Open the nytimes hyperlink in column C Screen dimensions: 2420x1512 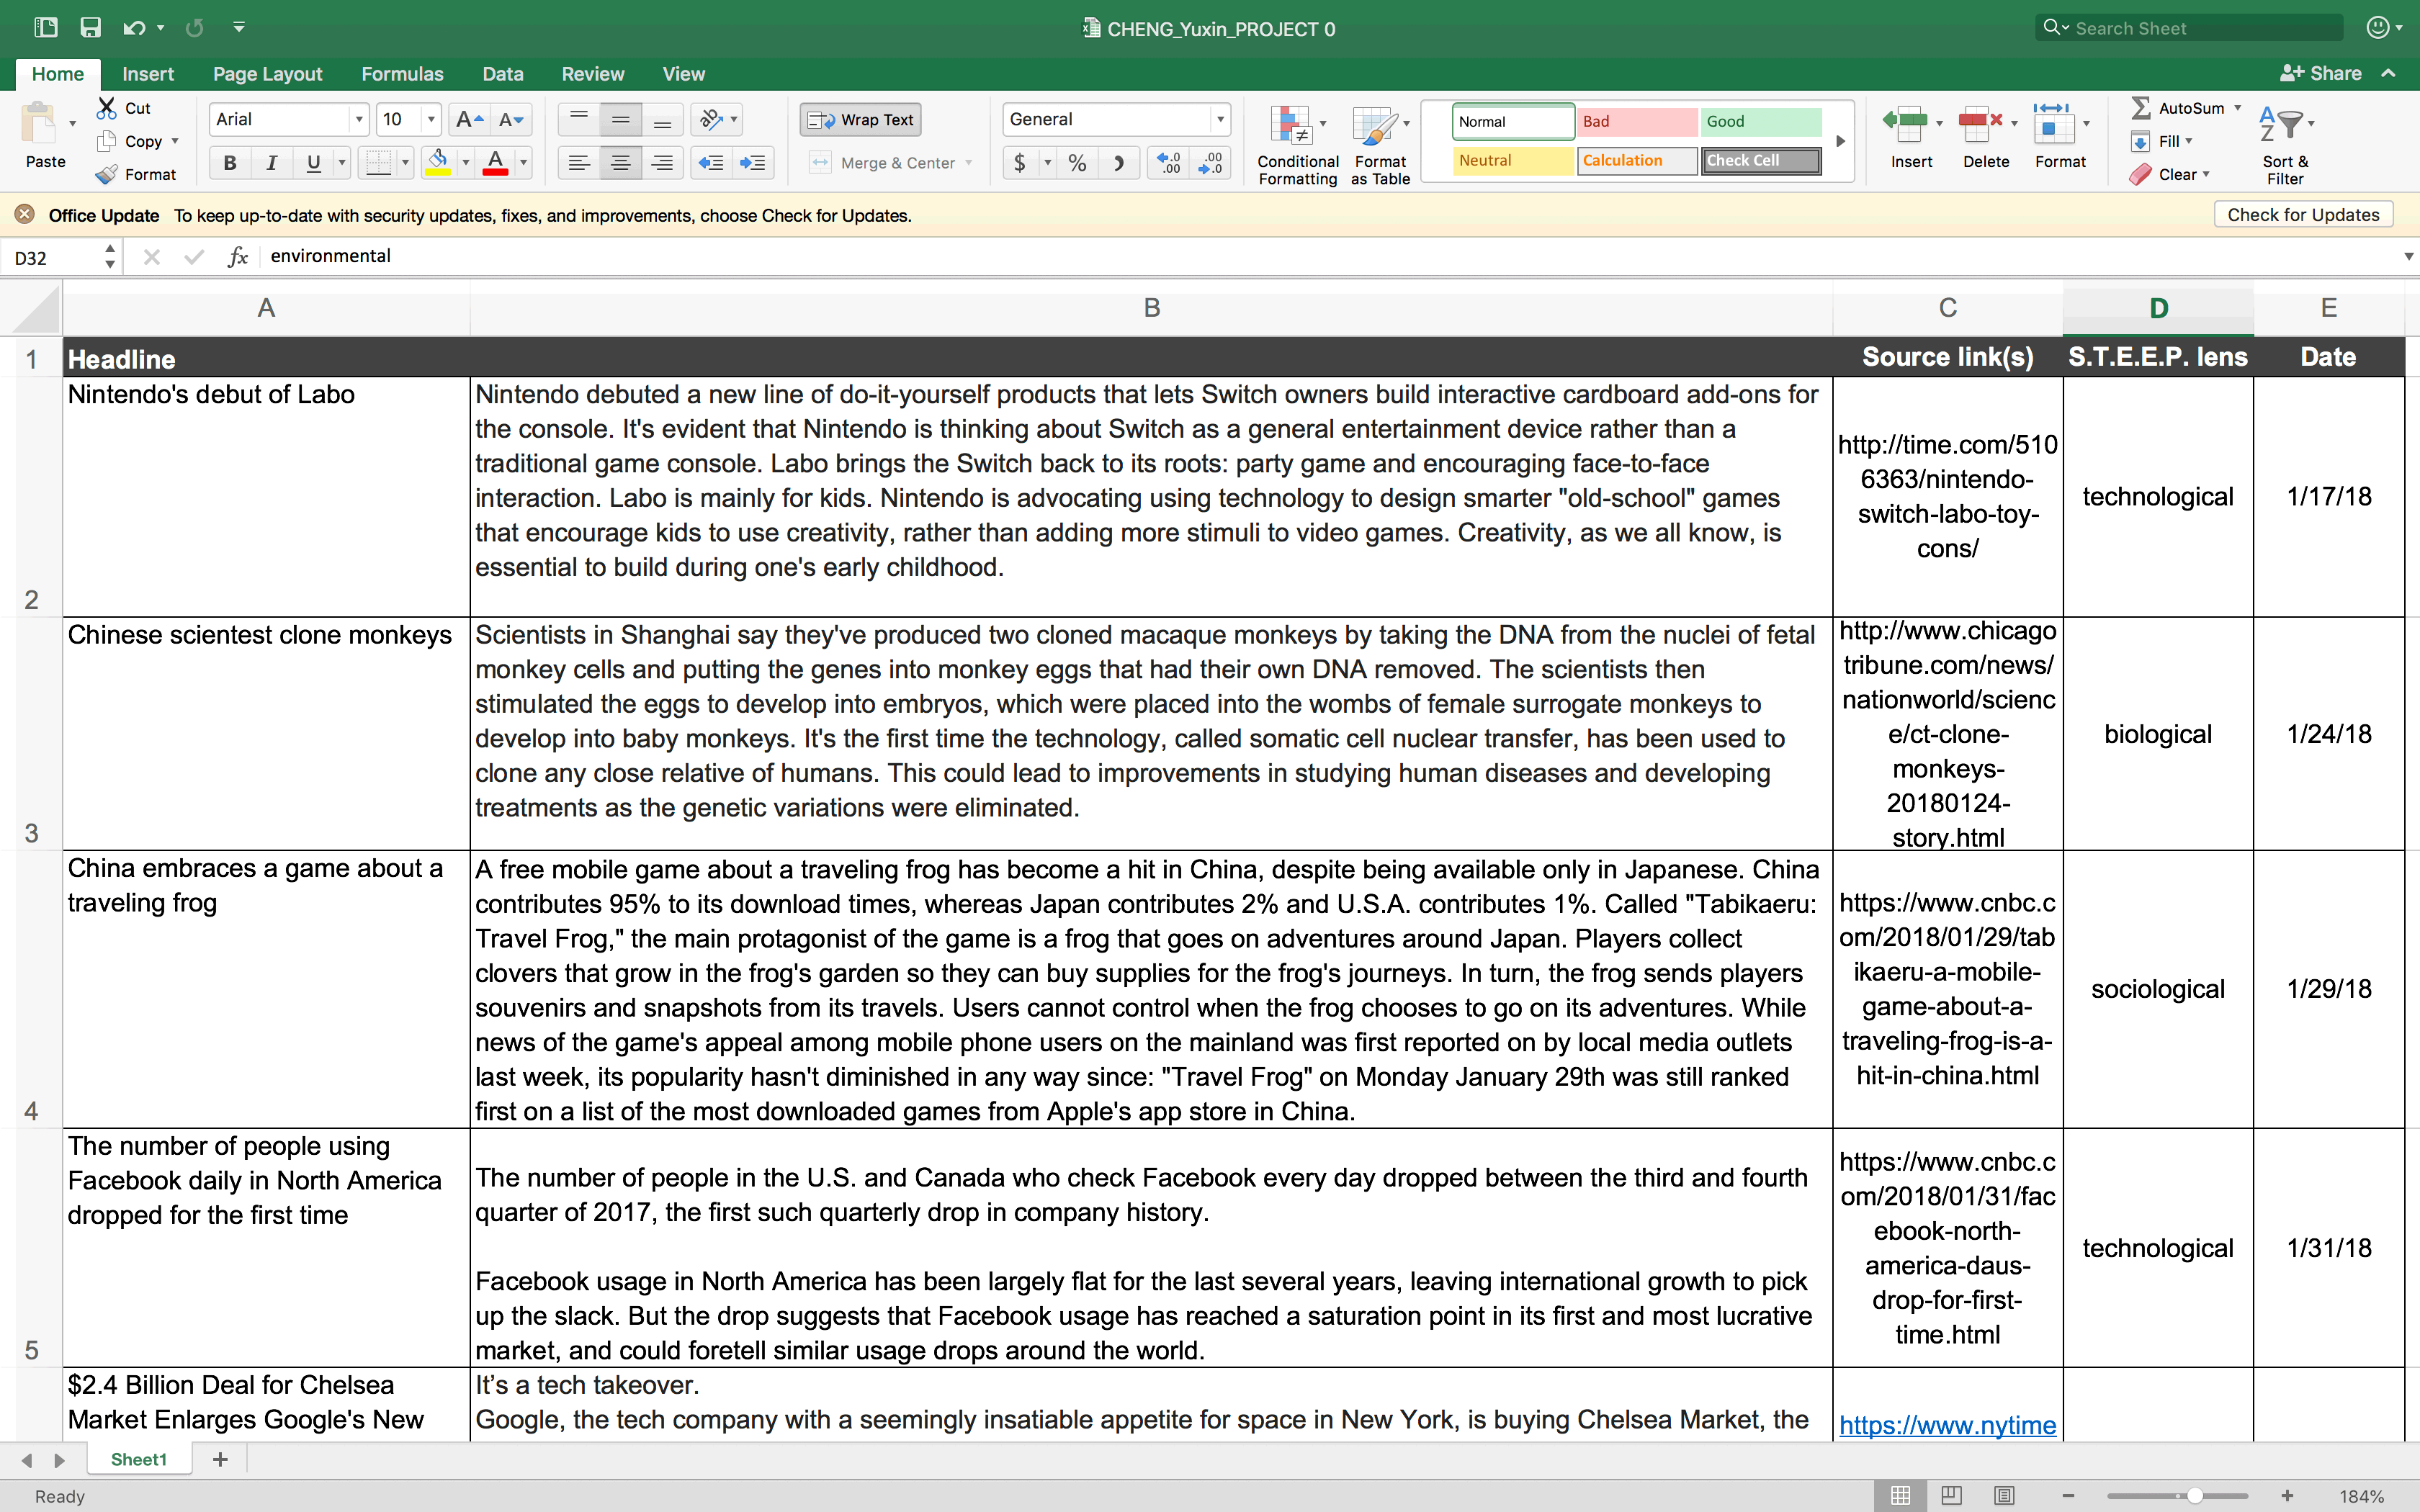1946,1424
